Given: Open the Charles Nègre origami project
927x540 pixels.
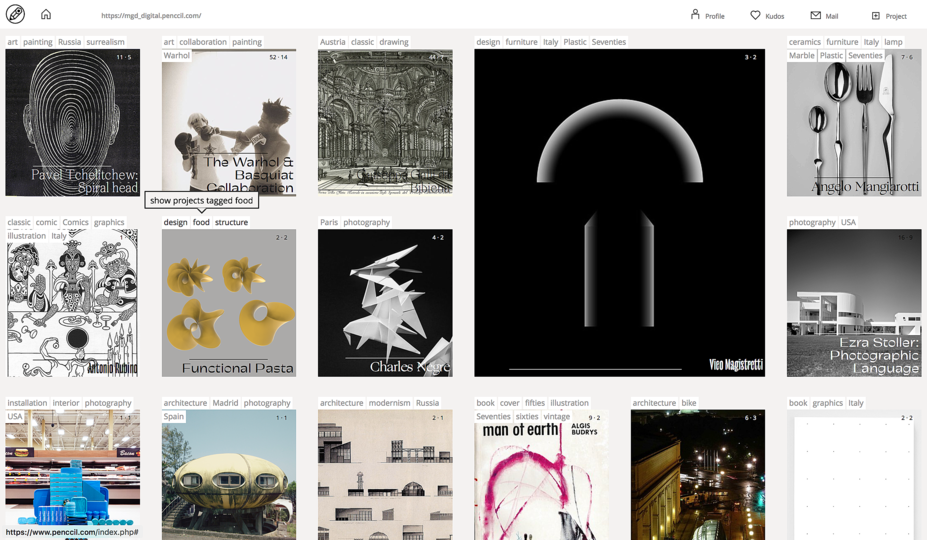Looking at the screenshot, I should point(385,303).
